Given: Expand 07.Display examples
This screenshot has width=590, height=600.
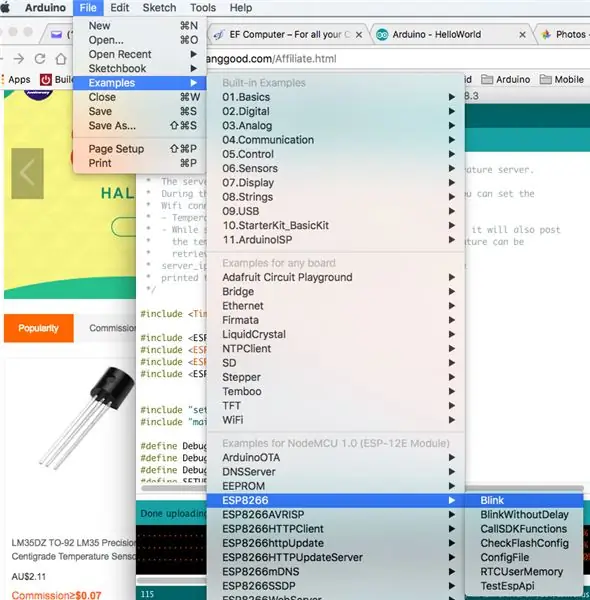Looking at the screenshot, I should [336, 183].
